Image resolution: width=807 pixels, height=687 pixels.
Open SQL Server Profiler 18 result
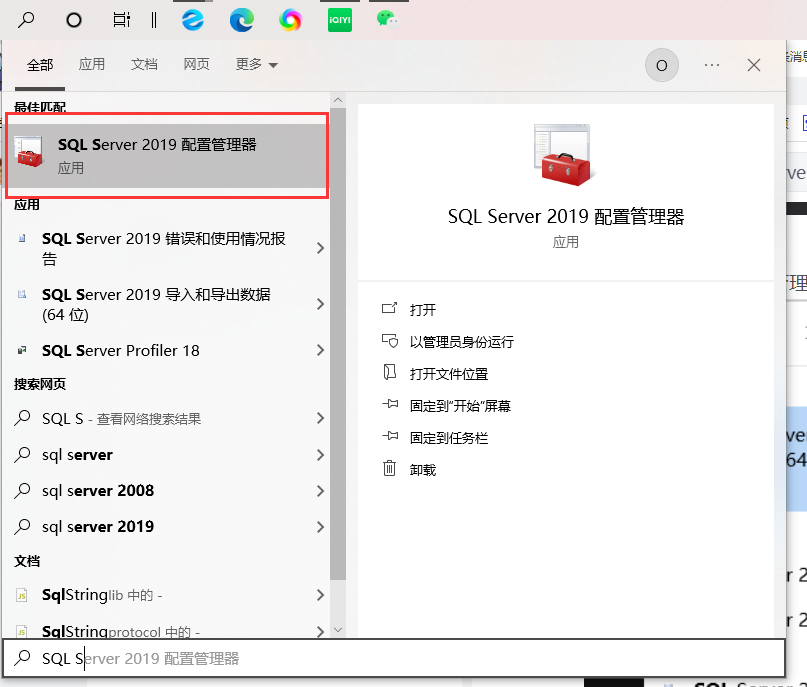164,350
